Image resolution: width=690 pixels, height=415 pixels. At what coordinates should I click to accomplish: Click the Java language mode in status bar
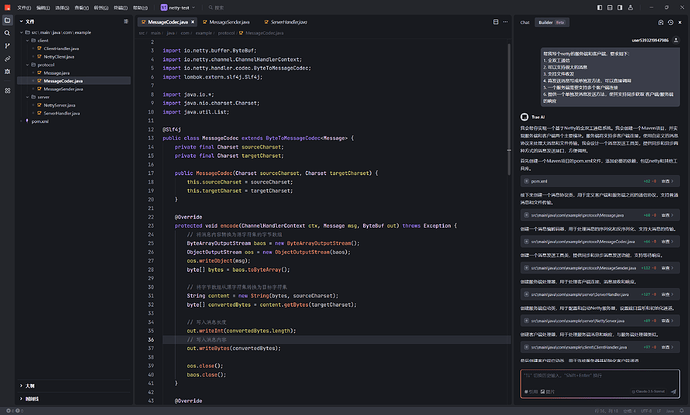(670, 411)
